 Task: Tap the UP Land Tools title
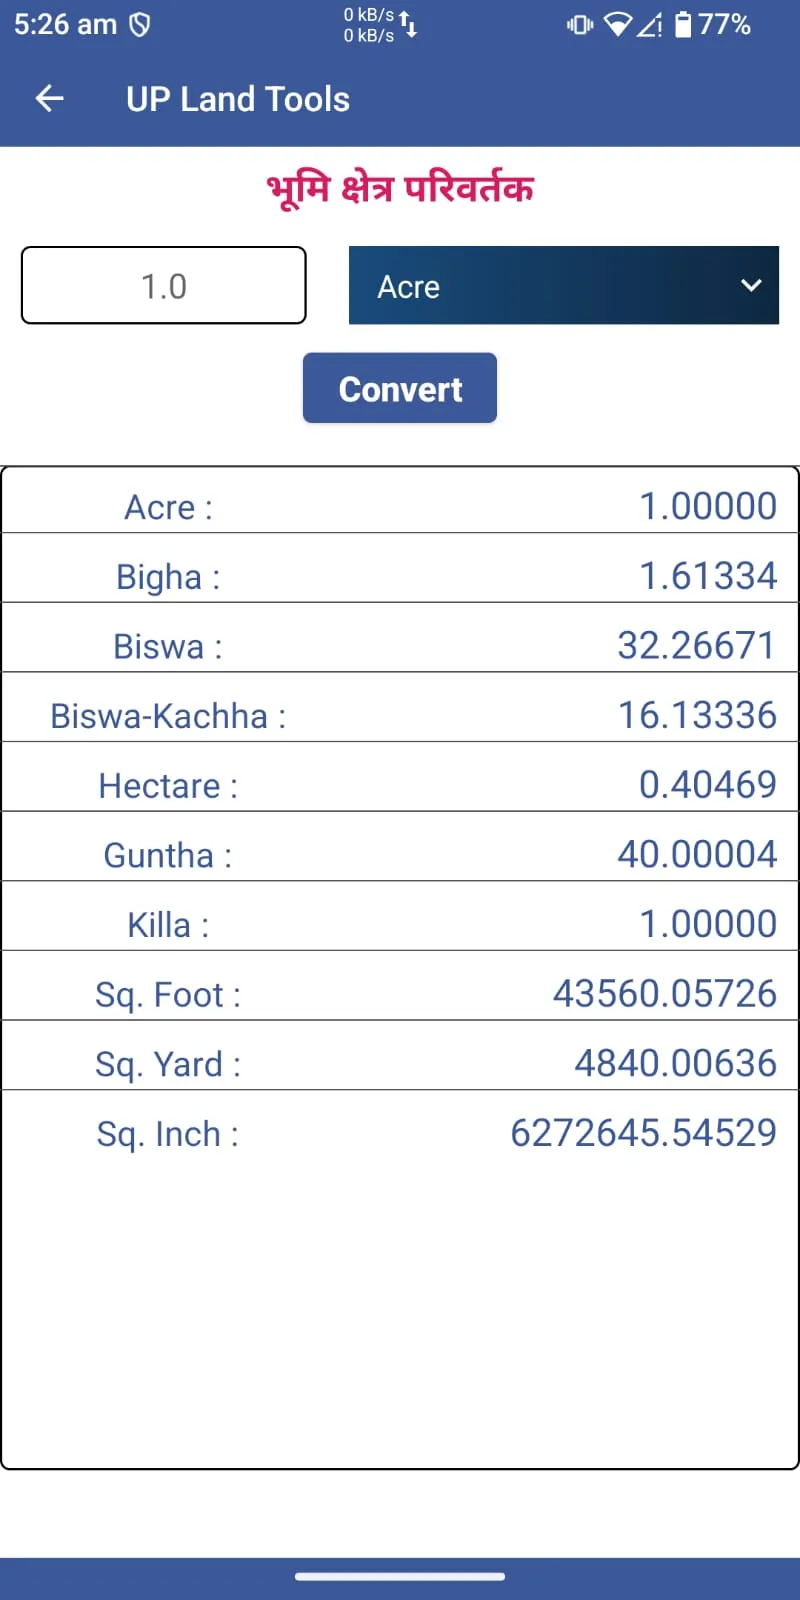tap(238, 99)
